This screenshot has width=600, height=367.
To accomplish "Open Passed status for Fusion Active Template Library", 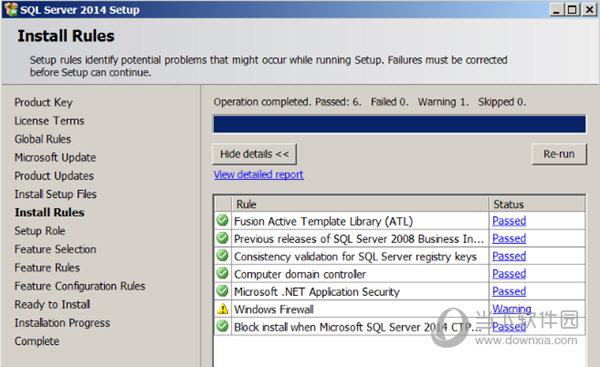I will click(509, 221).
